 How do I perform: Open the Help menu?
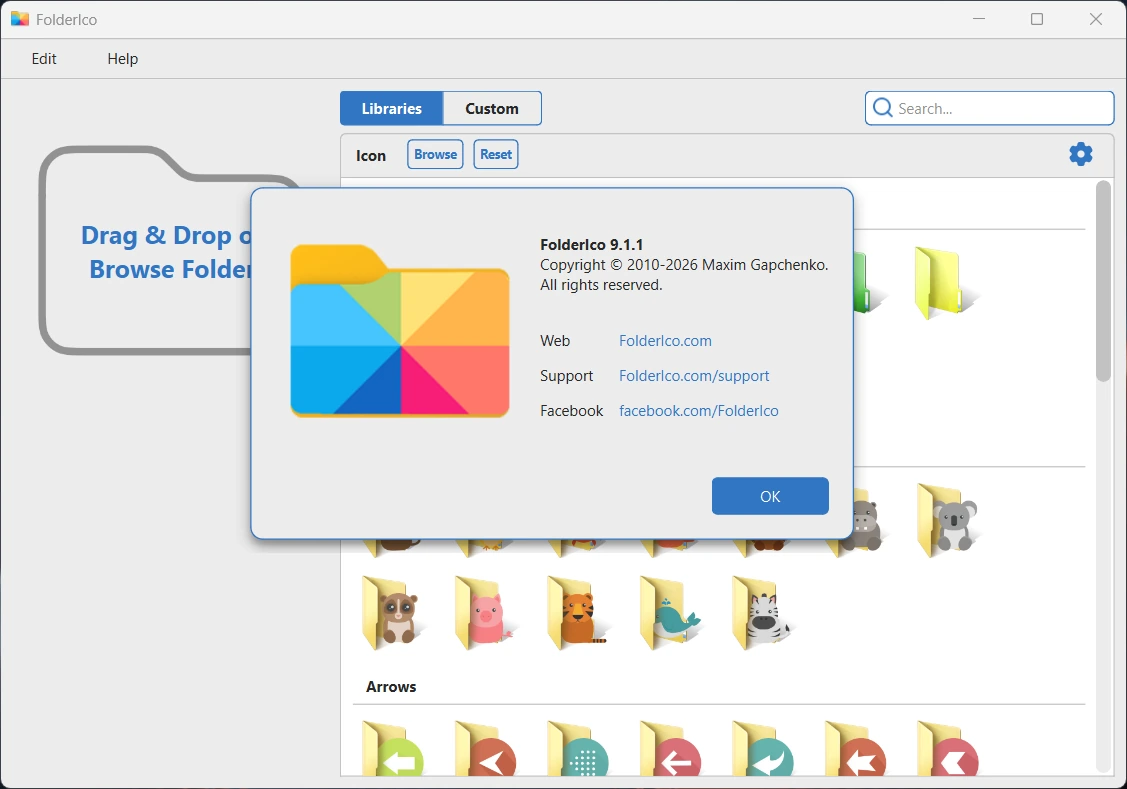122,59
